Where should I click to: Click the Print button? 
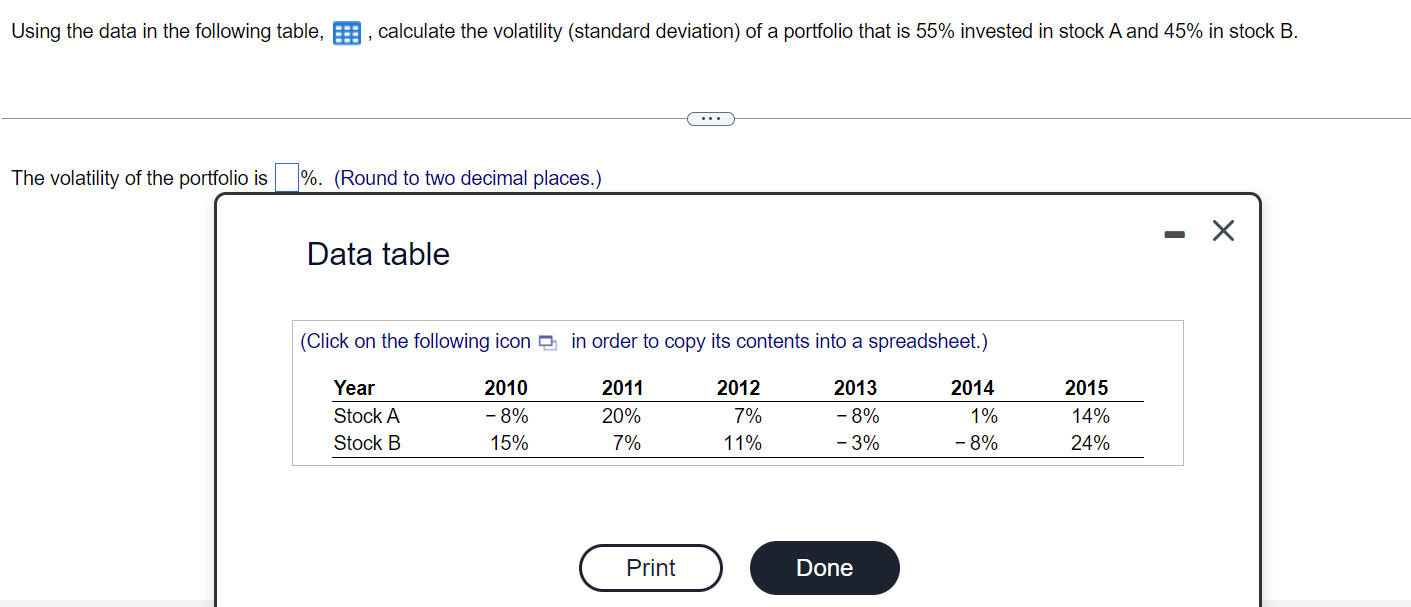tap(650, 568)
